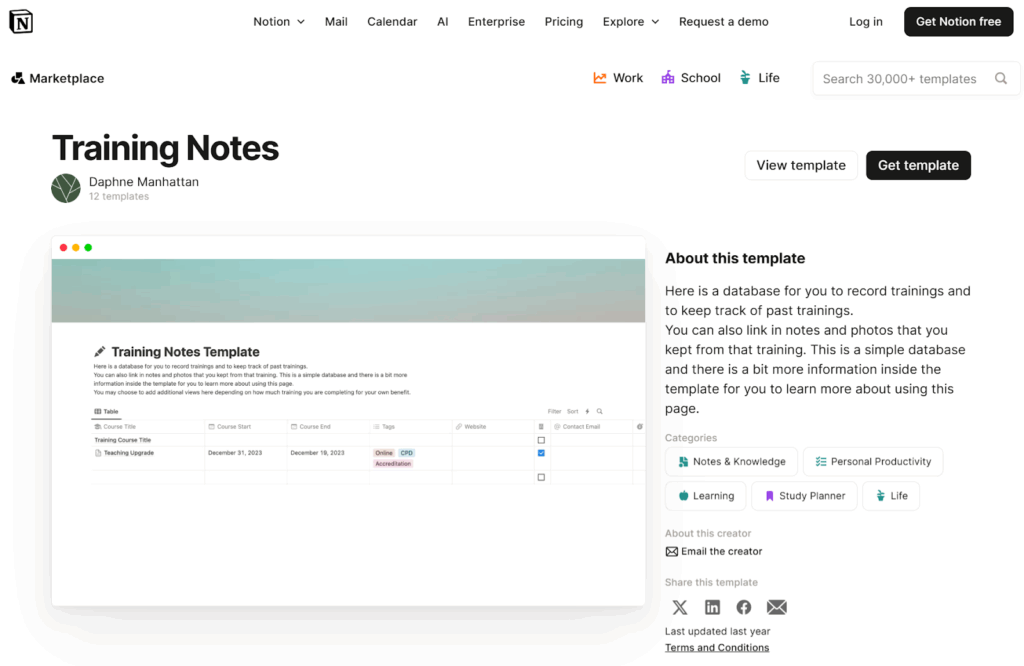Click the Online tag in preview
The image size is (1024, 666).
384,452
